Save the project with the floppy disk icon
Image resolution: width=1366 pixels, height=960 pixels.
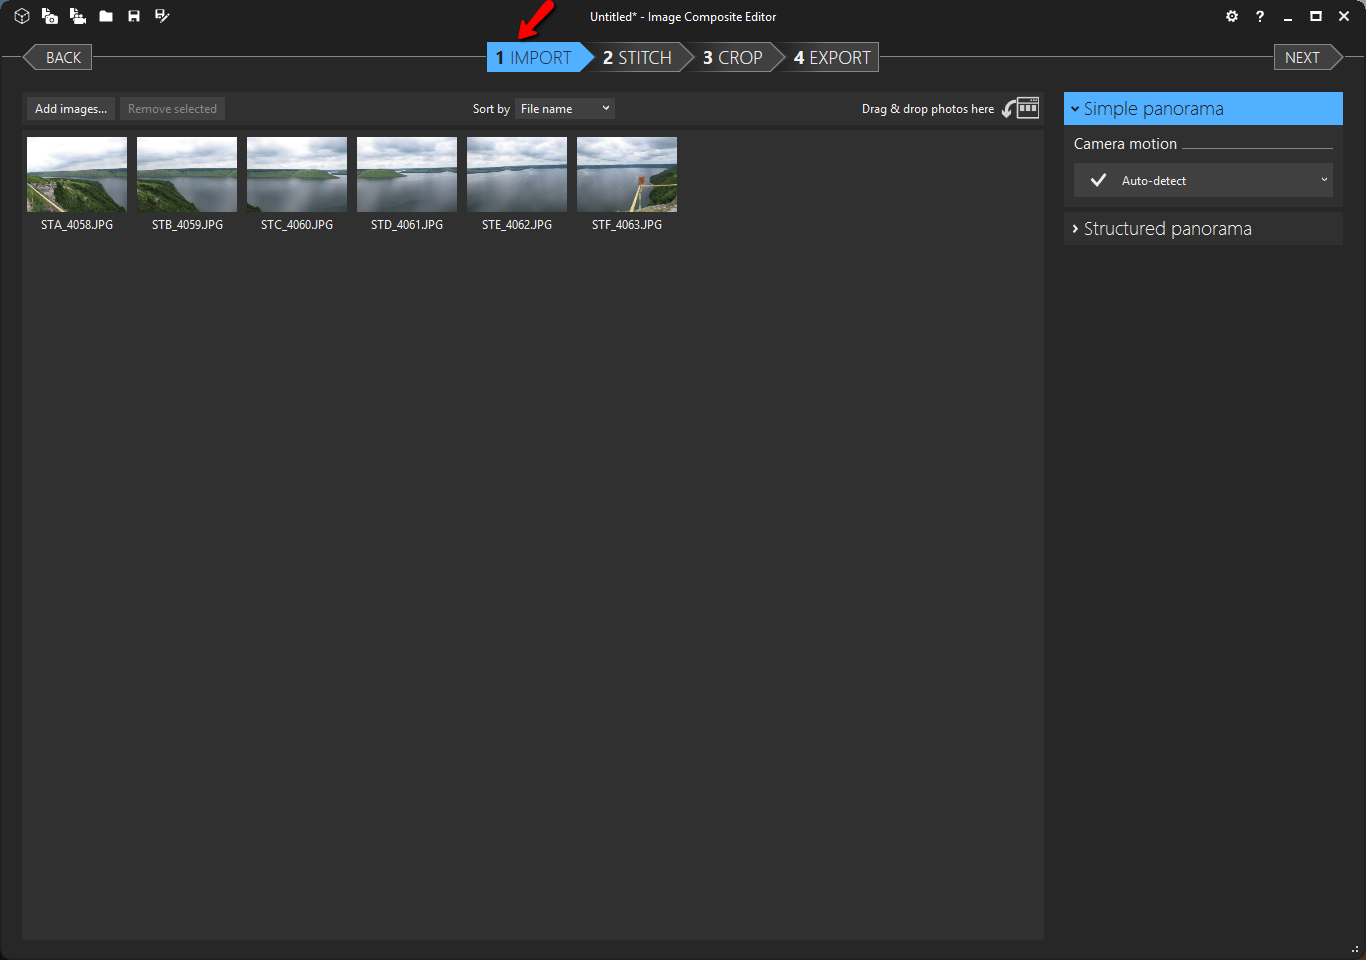tap(134, 16)
